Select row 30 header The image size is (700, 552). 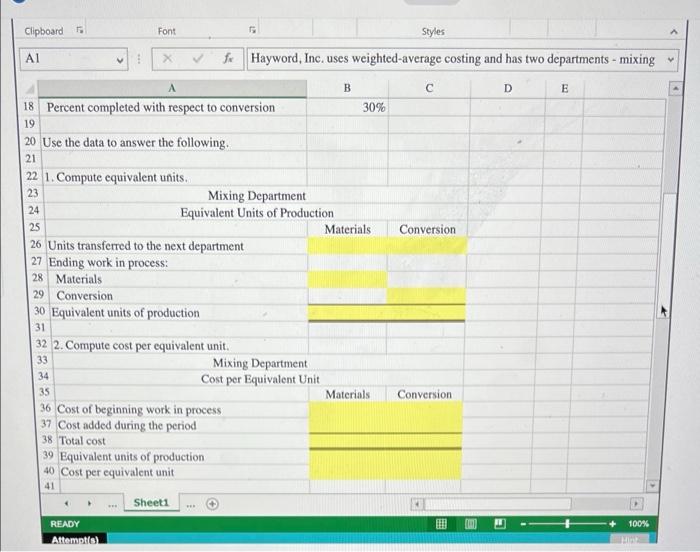(40, 311)
